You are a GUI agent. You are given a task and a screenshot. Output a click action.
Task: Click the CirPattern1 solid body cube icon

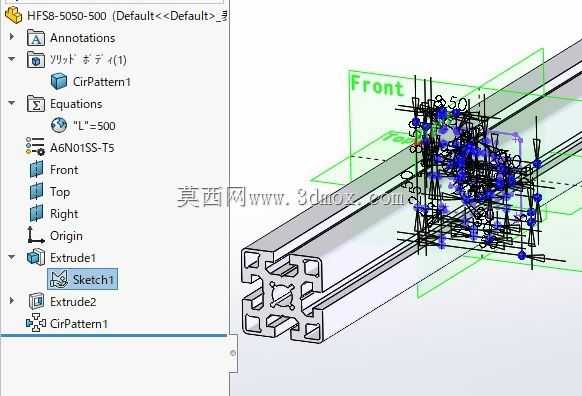coord(59,82)
